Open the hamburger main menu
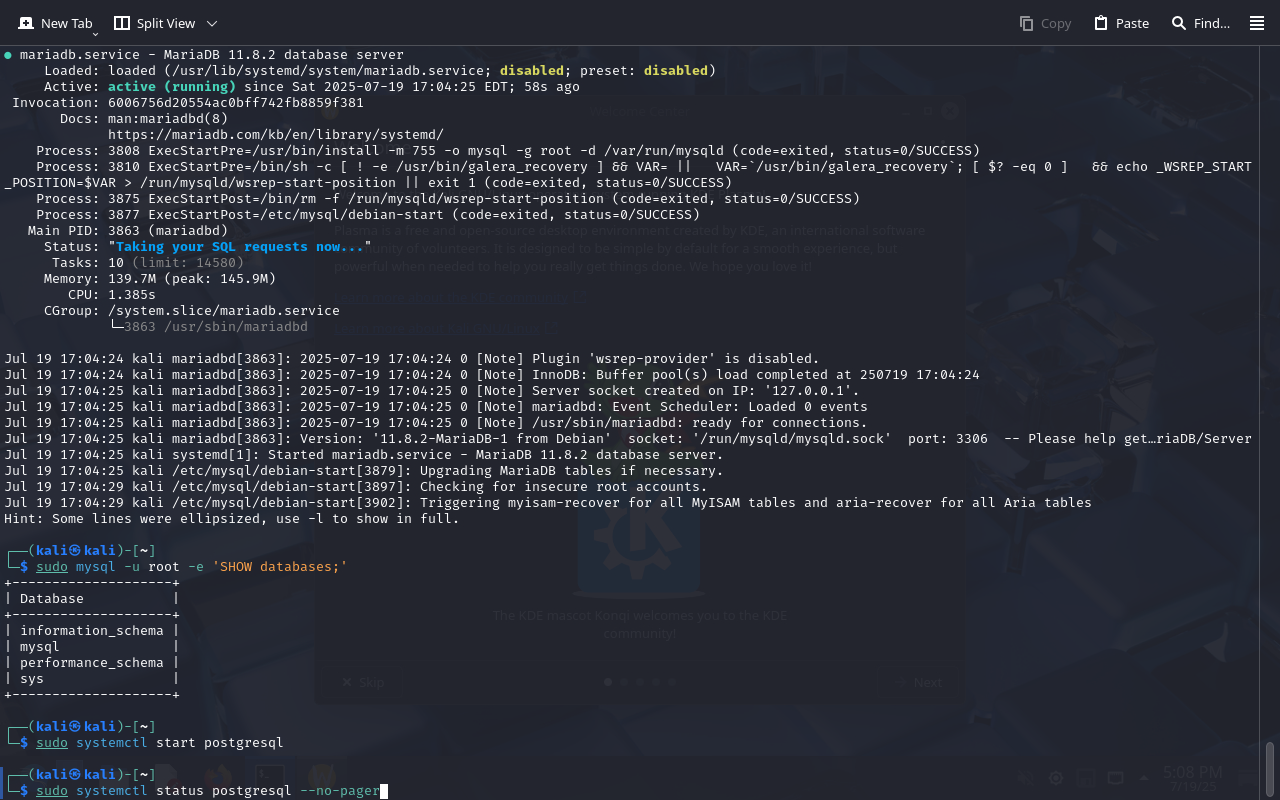Image resolution: width=1280 pixels, height=800 pixels. point(1257,23)
